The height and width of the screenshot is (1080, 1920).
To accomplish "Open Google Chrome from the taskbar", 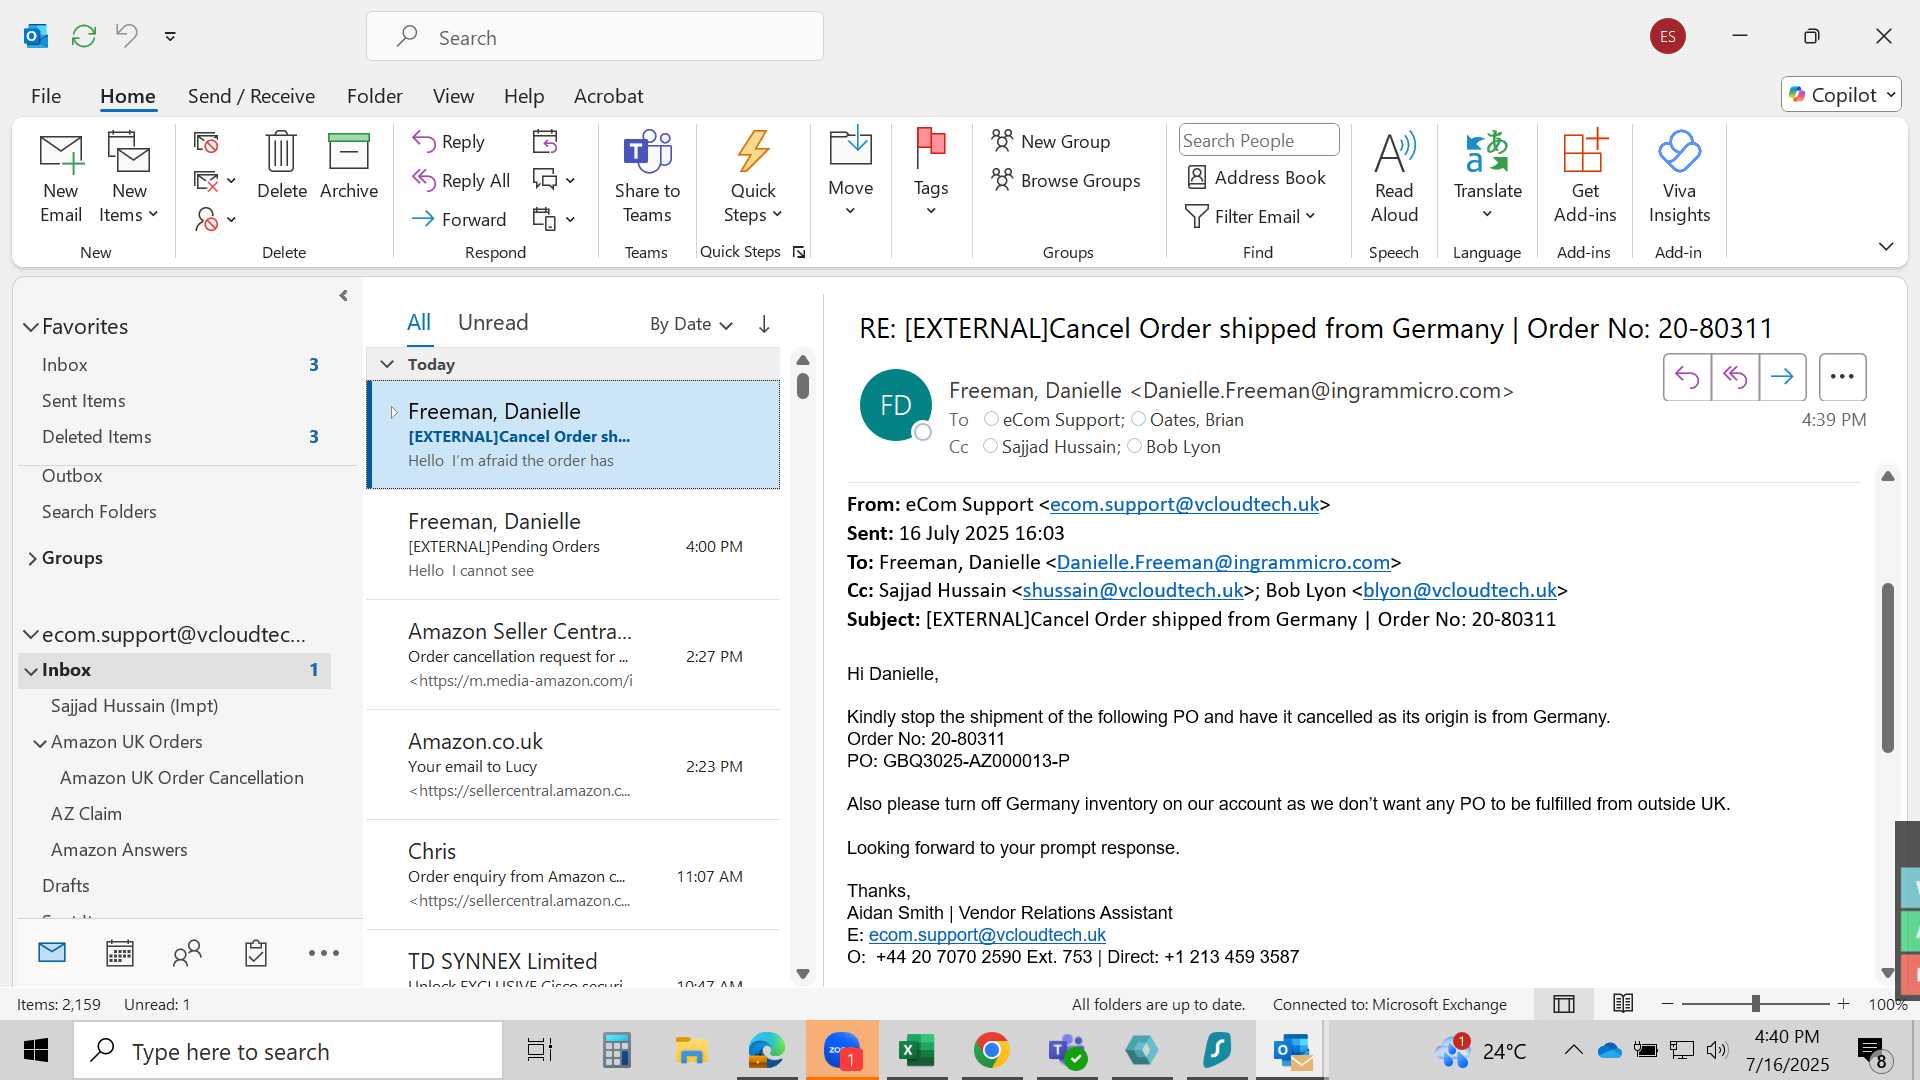I will (x=991, y=1050).
